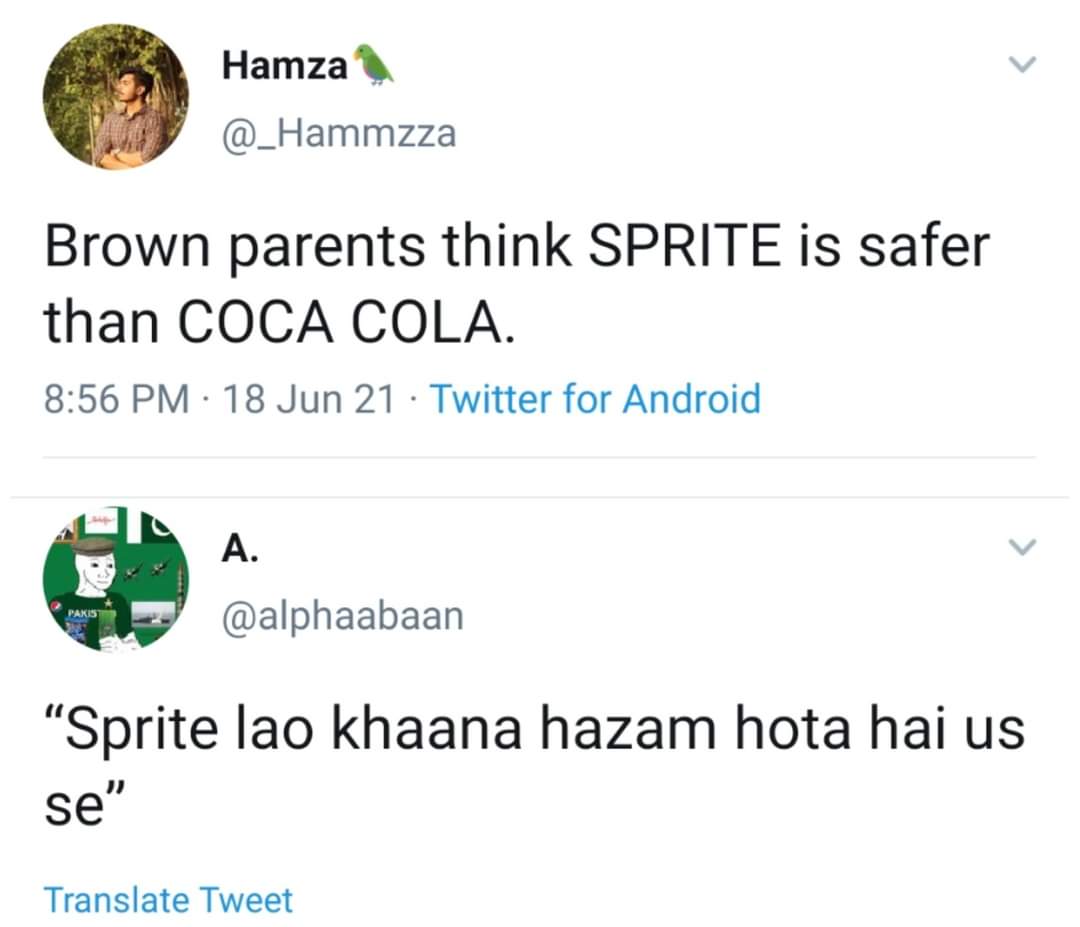Open Twitter for Android source link
Screen dimensions: 1080x927
click(595, 398)
